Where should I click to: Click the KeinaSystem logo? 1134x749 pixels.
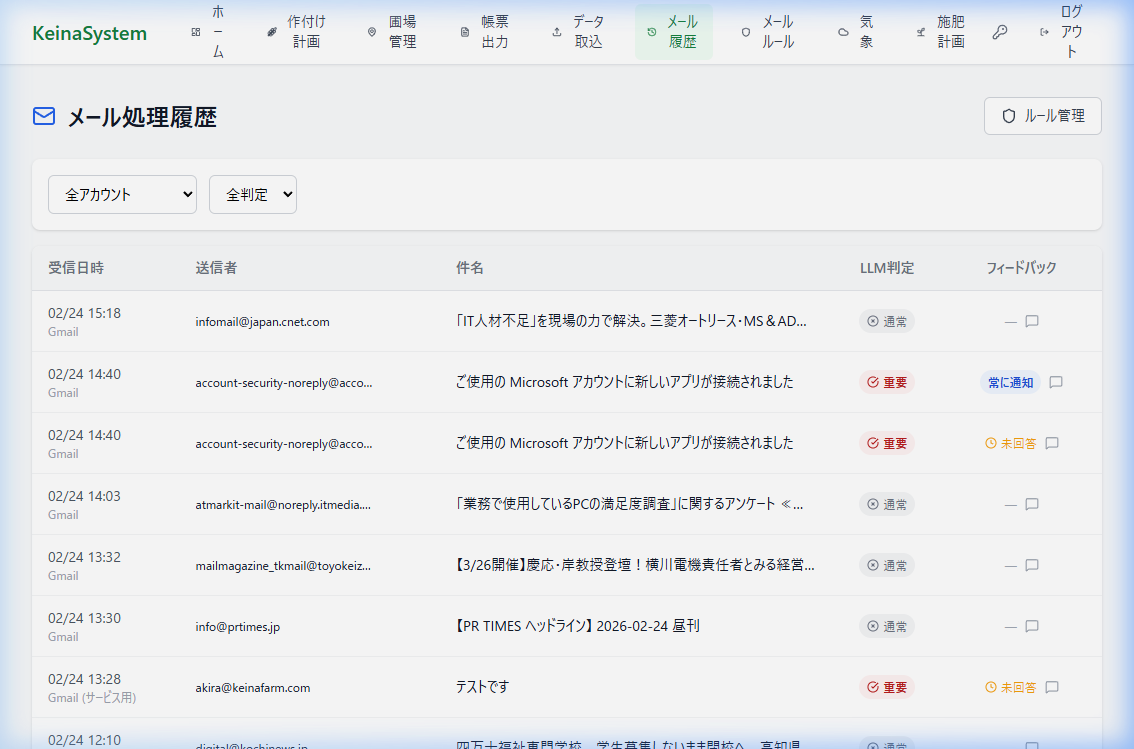click(89, 33)
